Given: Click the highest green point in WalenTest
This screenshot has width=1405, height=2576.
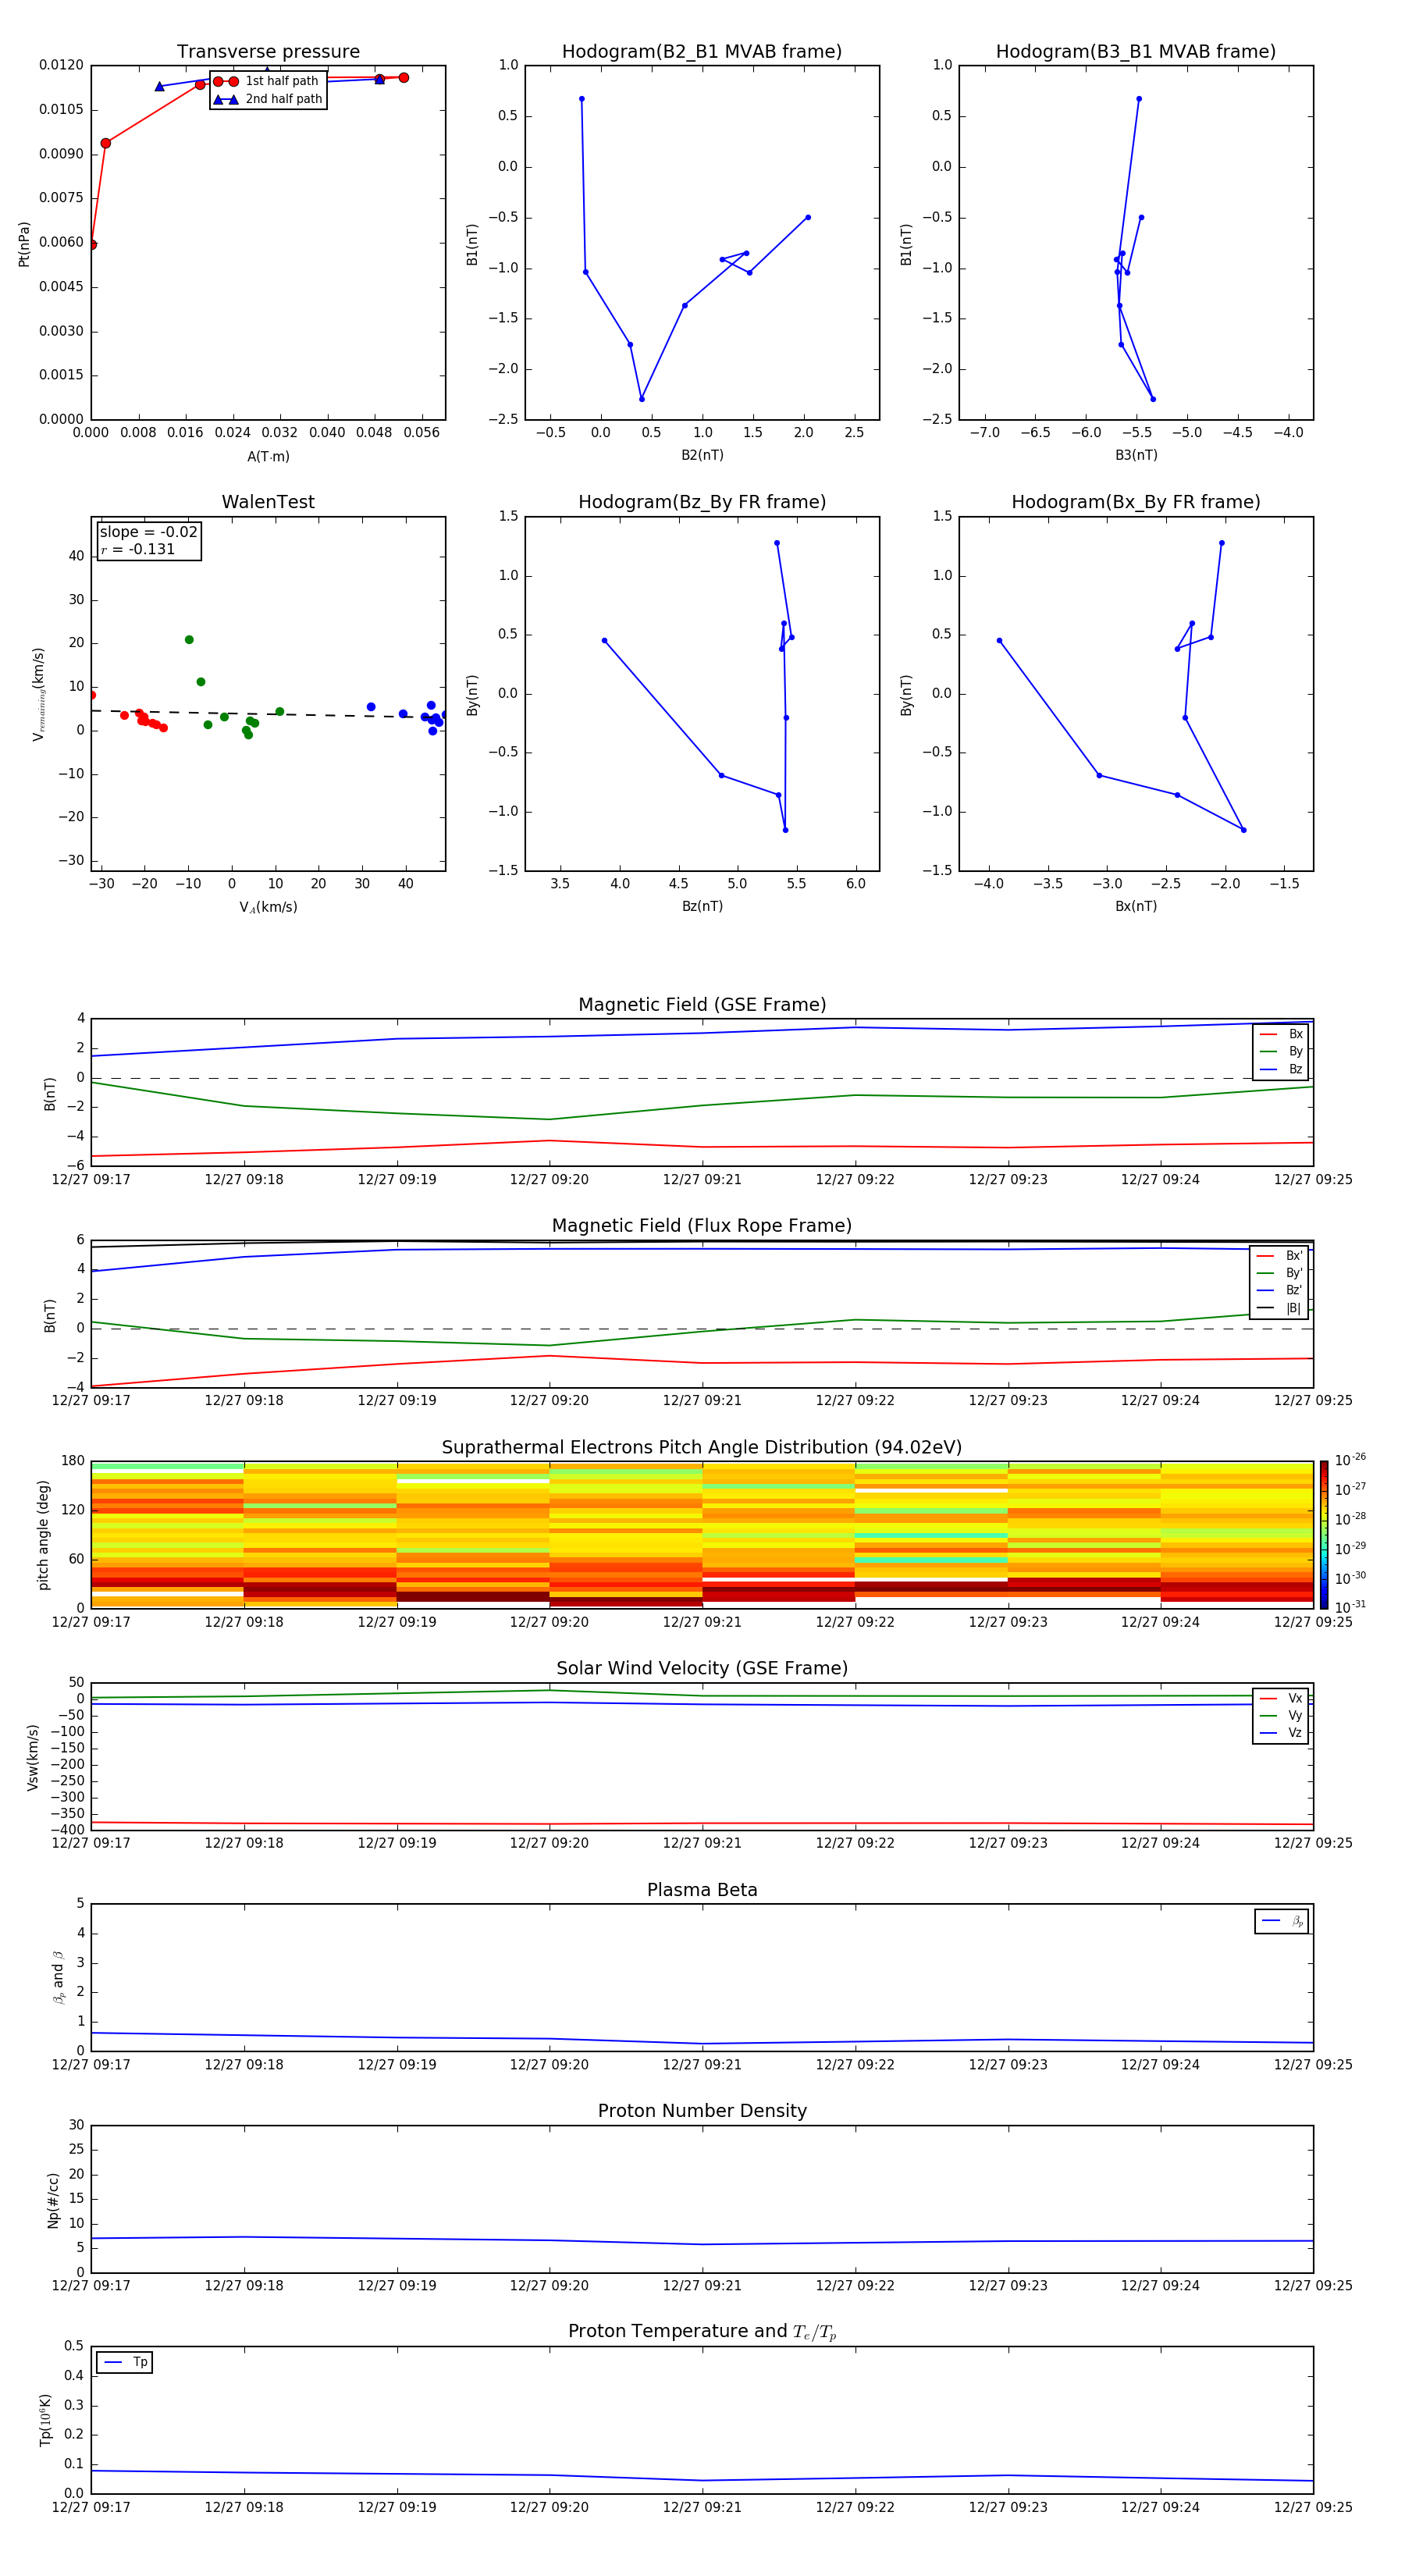Looking at the screenshot, I should coord(189,640).
